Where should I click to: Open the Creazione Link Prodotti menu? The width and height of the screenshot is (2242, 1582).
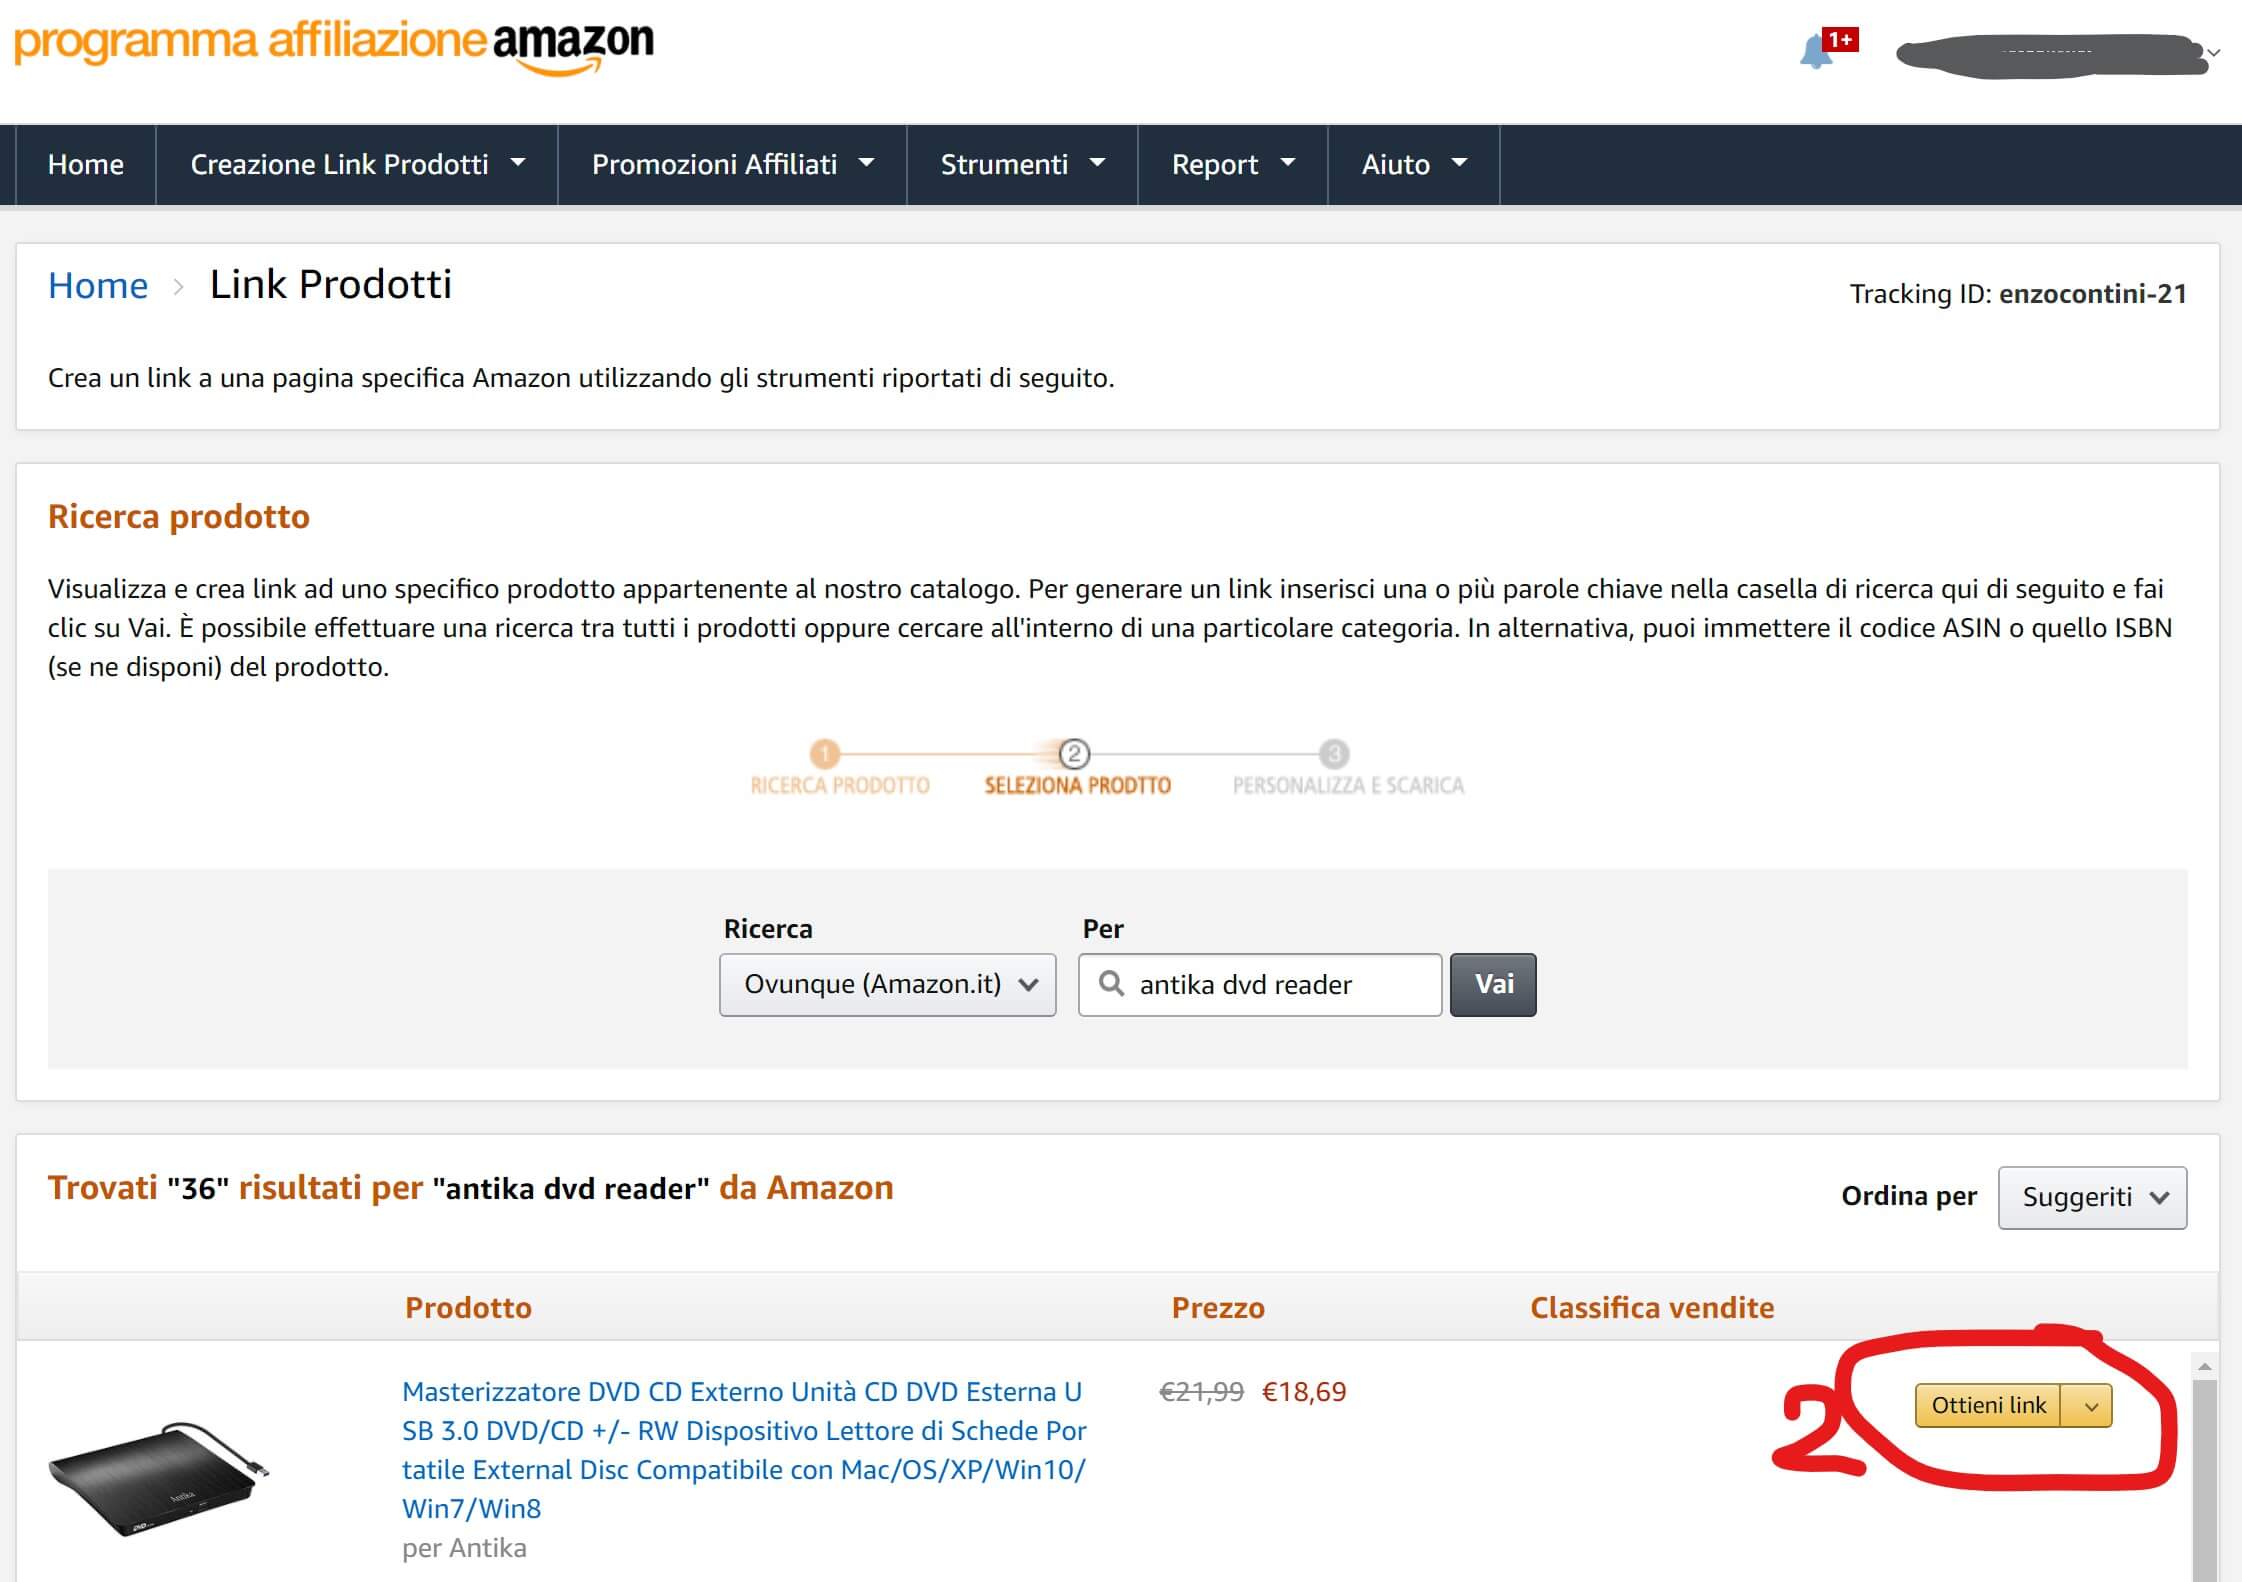357,165
